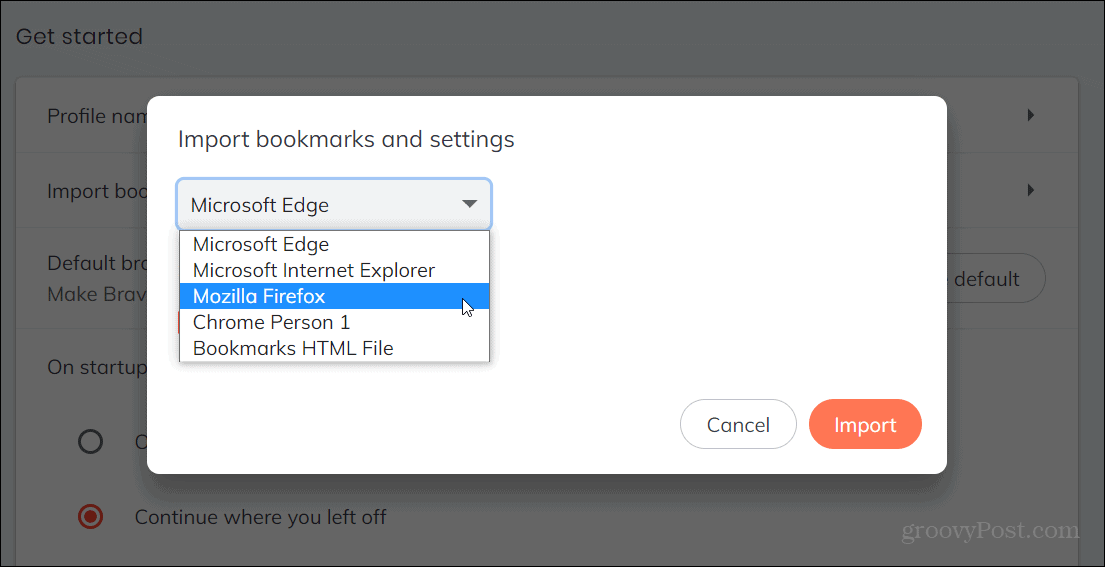Choose Bookmarks HTML File option
This screenshot has width=1105, height=567.
click(x=334, y=348)
